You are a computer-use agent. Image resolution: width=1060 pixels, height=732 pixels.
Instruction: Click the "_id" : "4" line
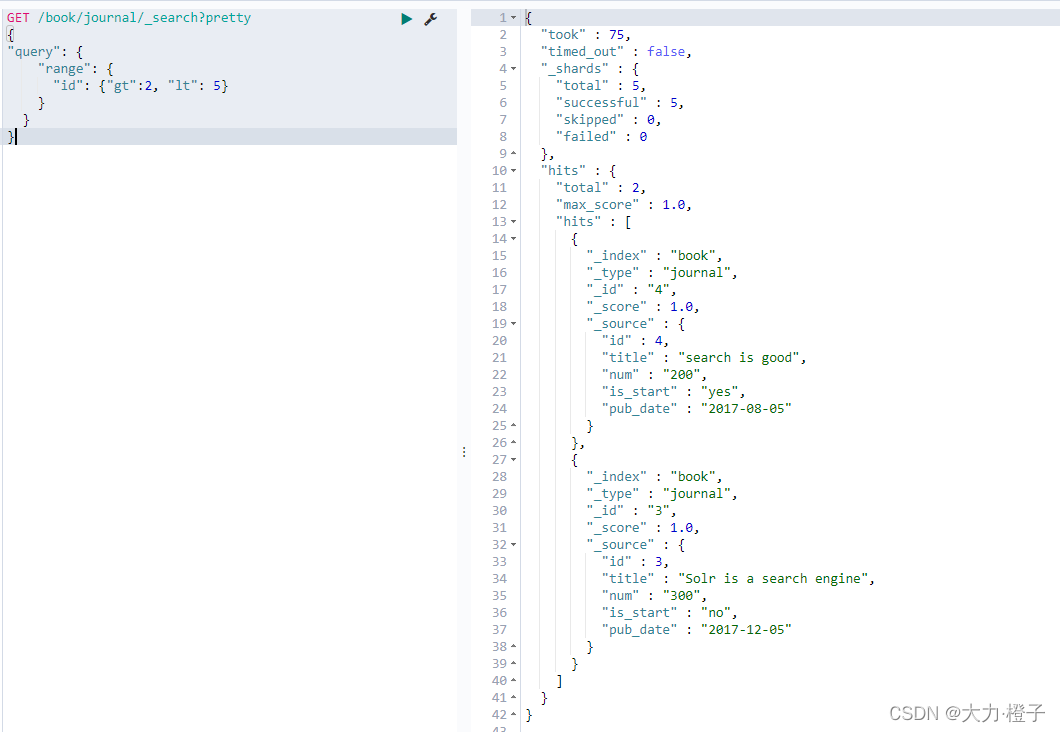pyautogui.click(x=631, y=290)
